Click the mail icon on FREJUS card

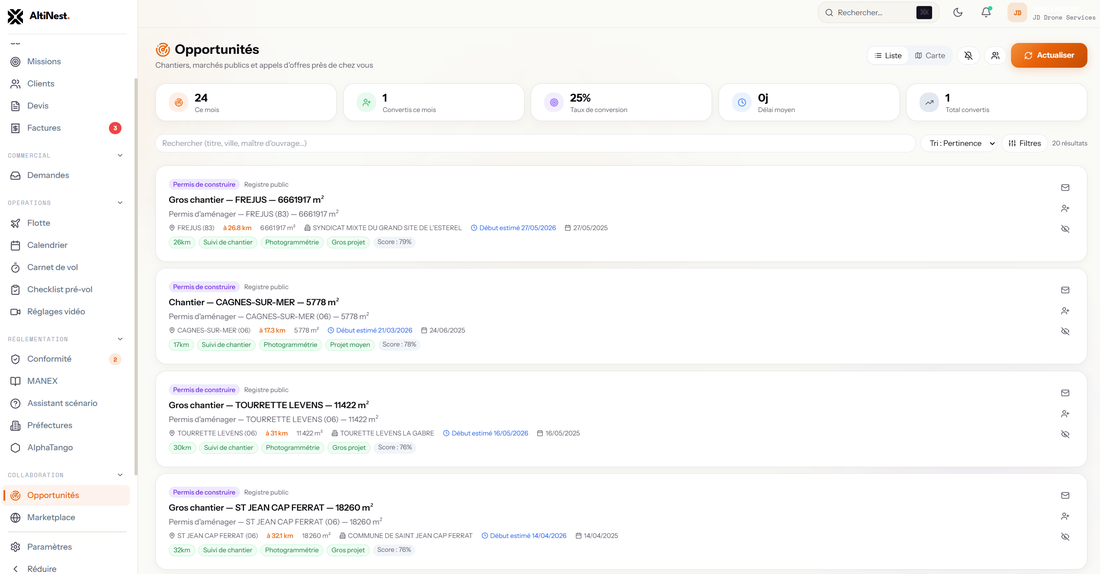(x=1065, y=187)
